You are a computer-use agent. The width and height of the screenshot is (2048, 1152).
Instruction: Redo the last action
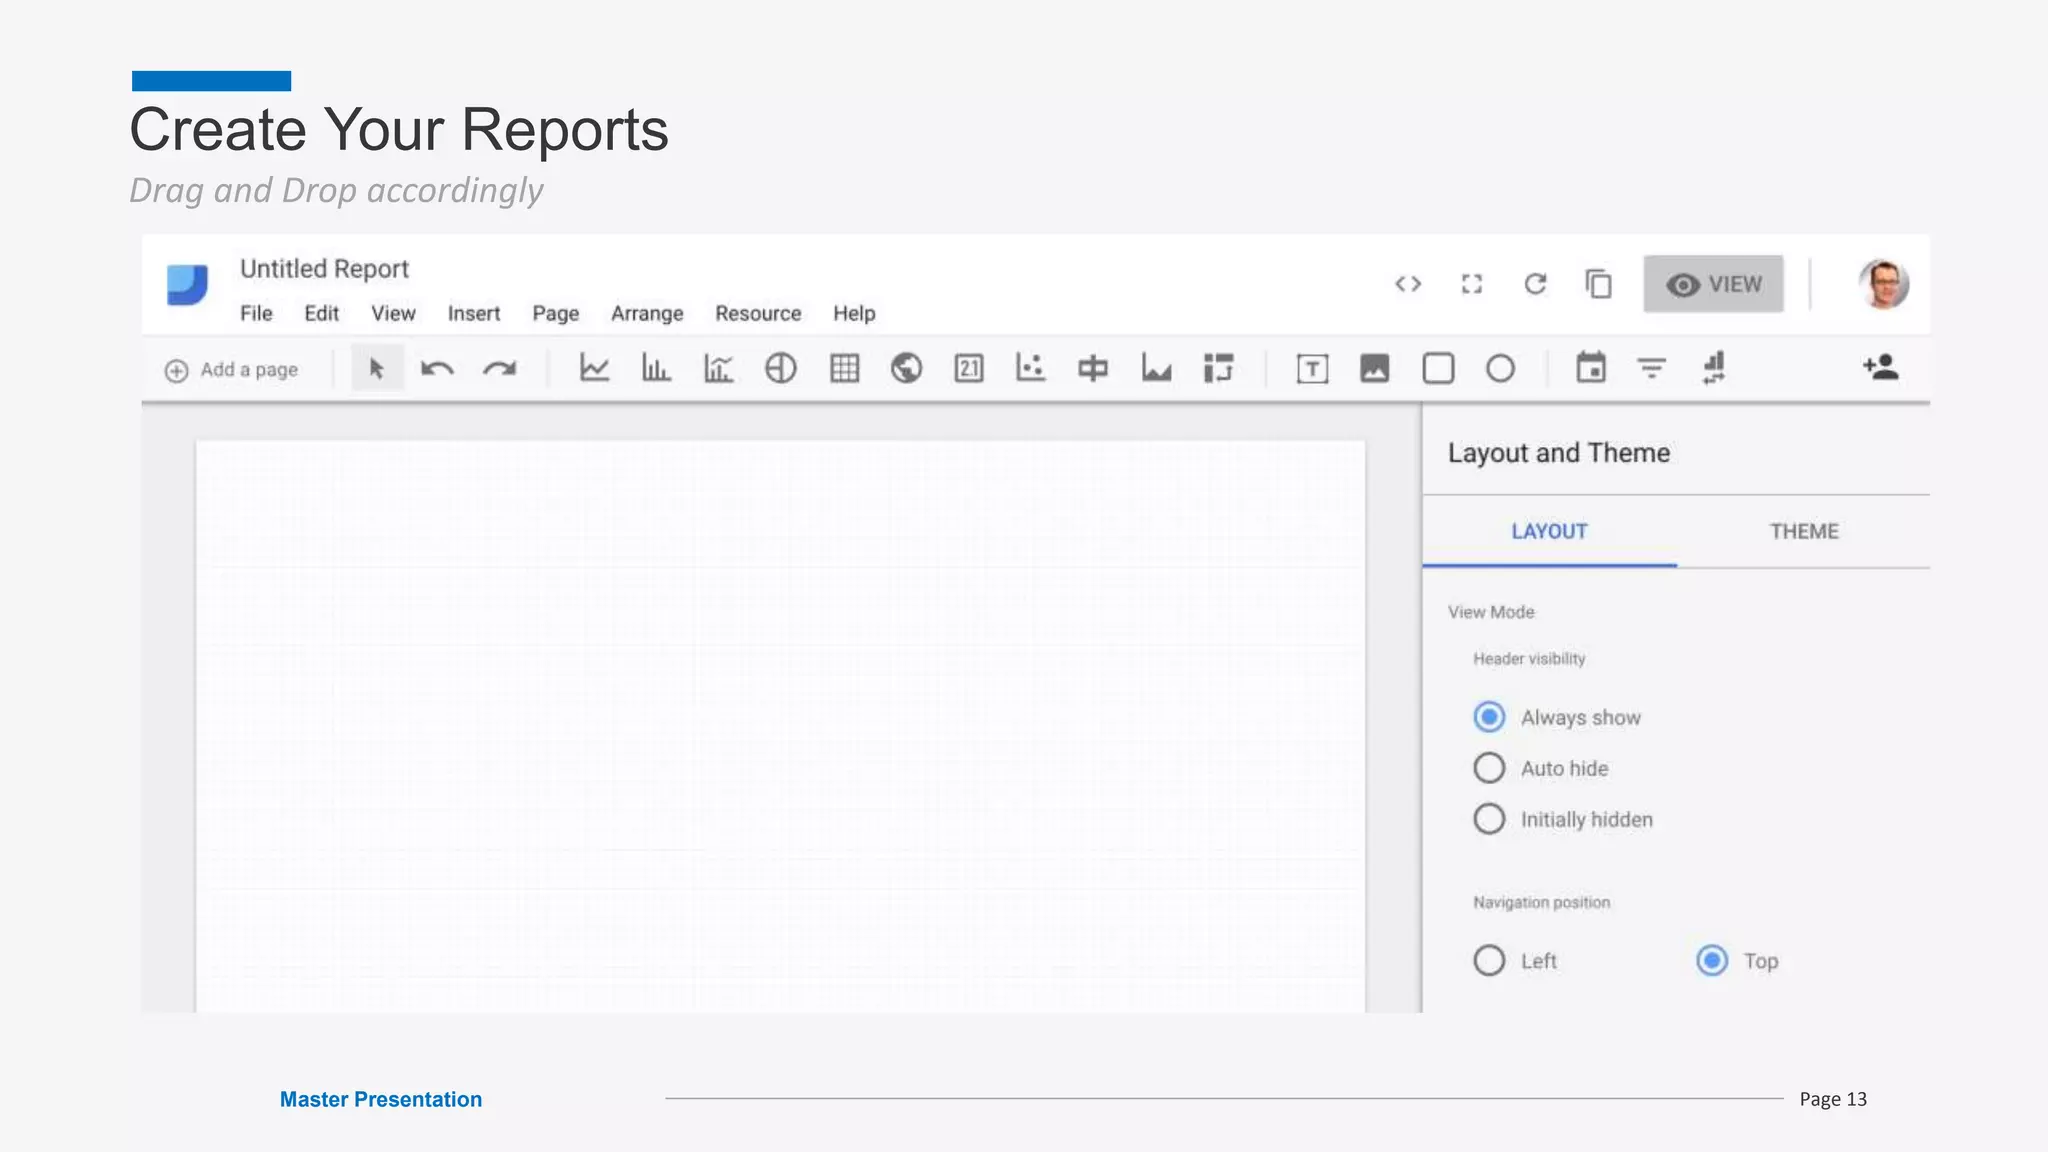pos(499,369)
